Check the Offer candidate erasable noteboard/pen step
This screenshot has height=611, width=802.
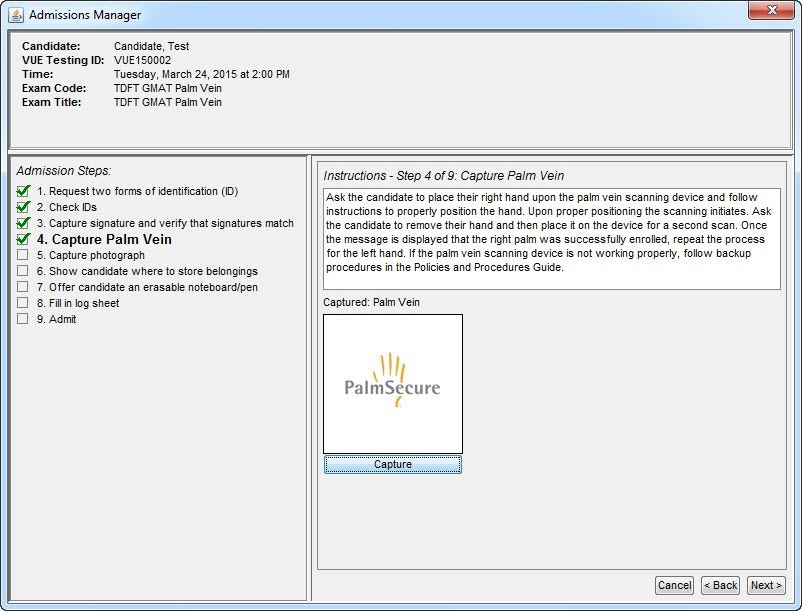(x=23, y=286)
